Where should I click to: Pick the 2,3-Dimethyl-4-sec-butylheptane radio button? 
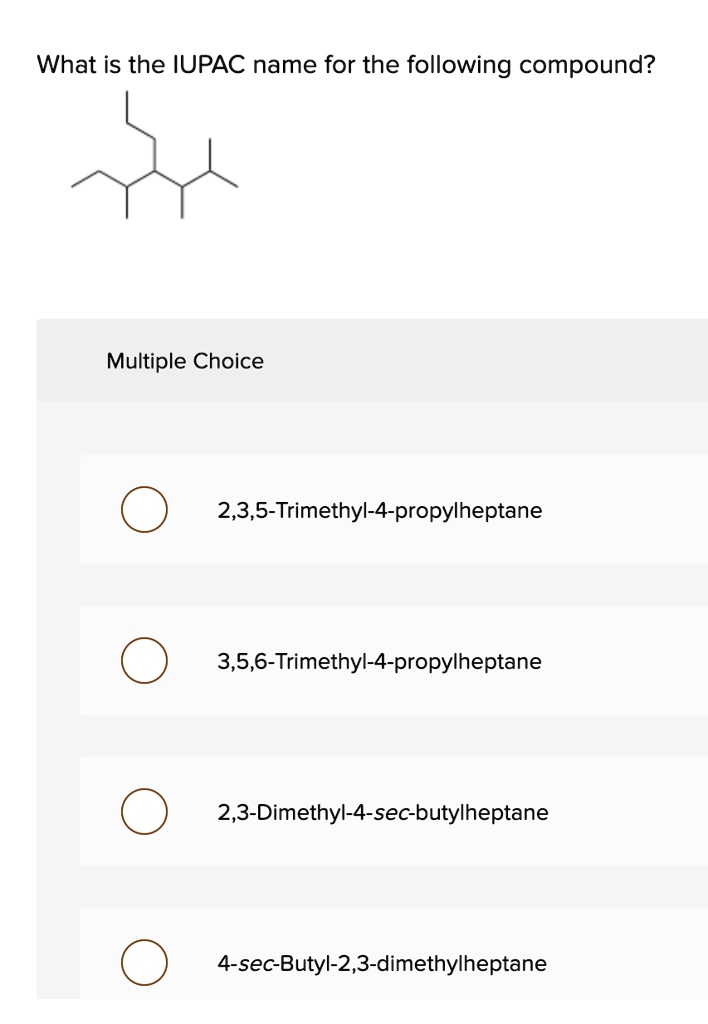point(144,812)
